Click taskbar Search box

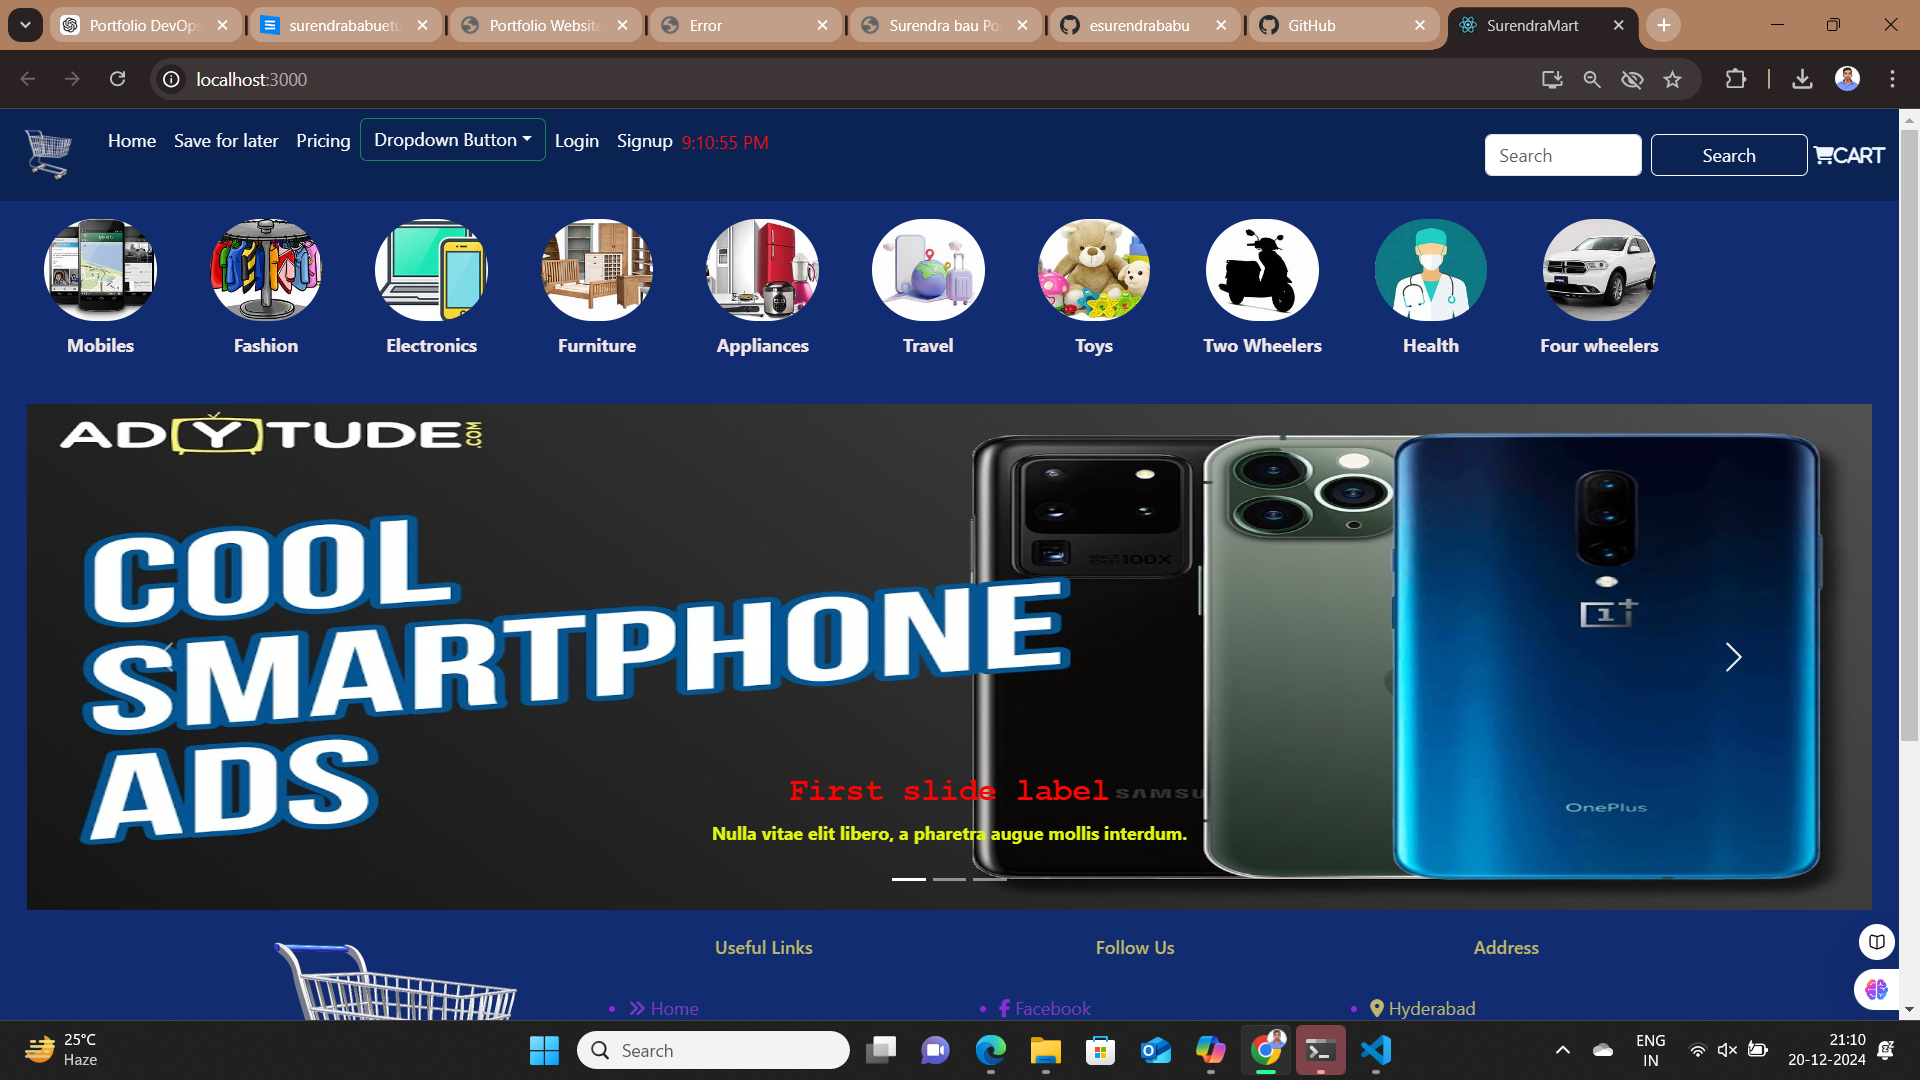[x=713, y=1050]
